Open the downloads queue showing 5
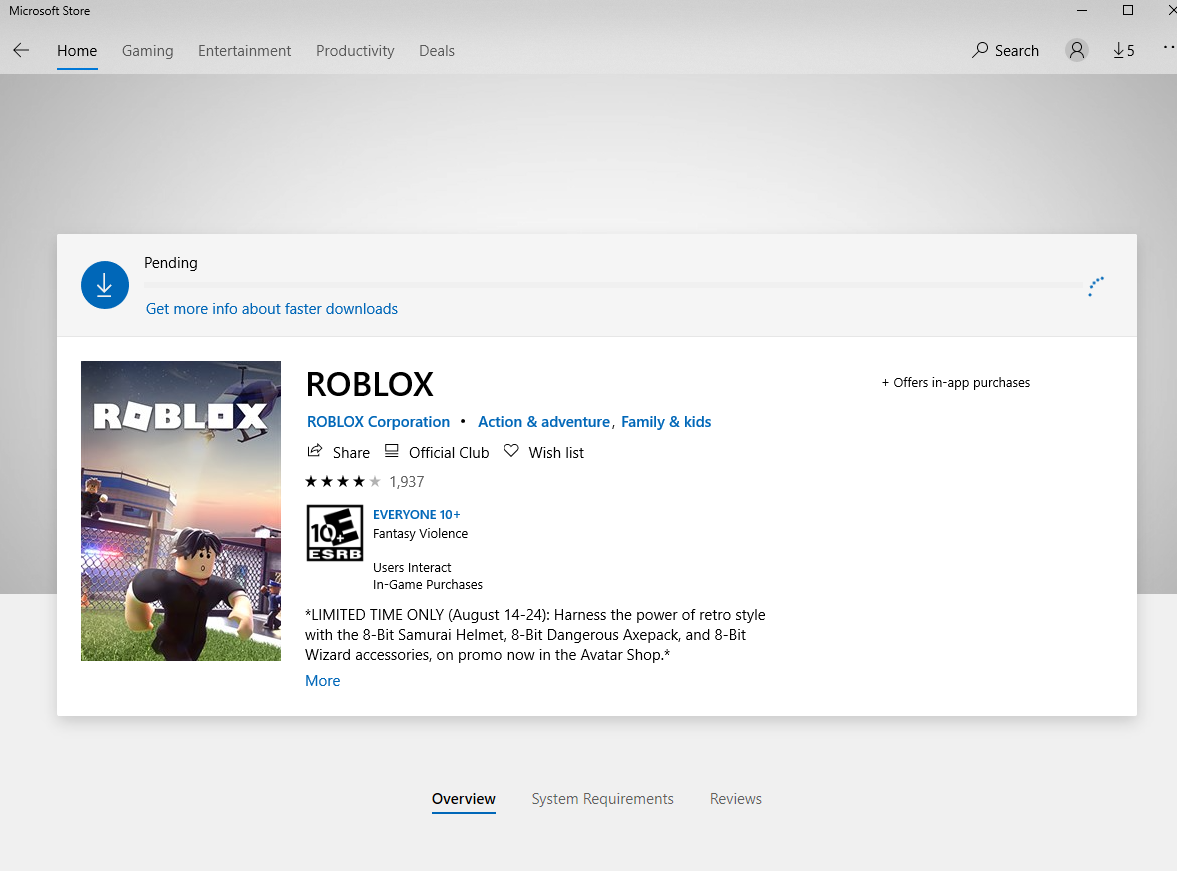Image resolution: width=1177 pixels, height=871 pixels. point(1124,50)
